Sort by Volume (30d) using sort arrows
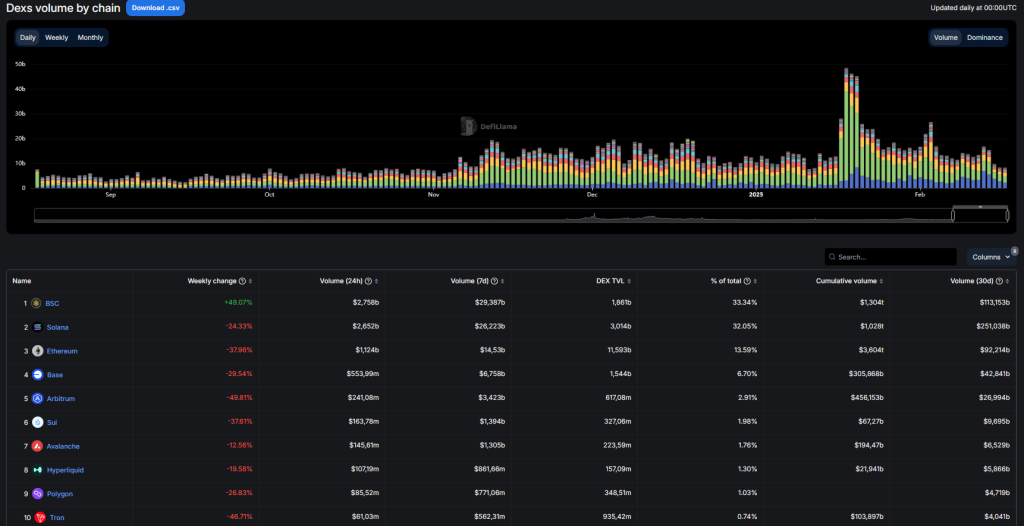The image size is (1024, 526). (1008, 281)
